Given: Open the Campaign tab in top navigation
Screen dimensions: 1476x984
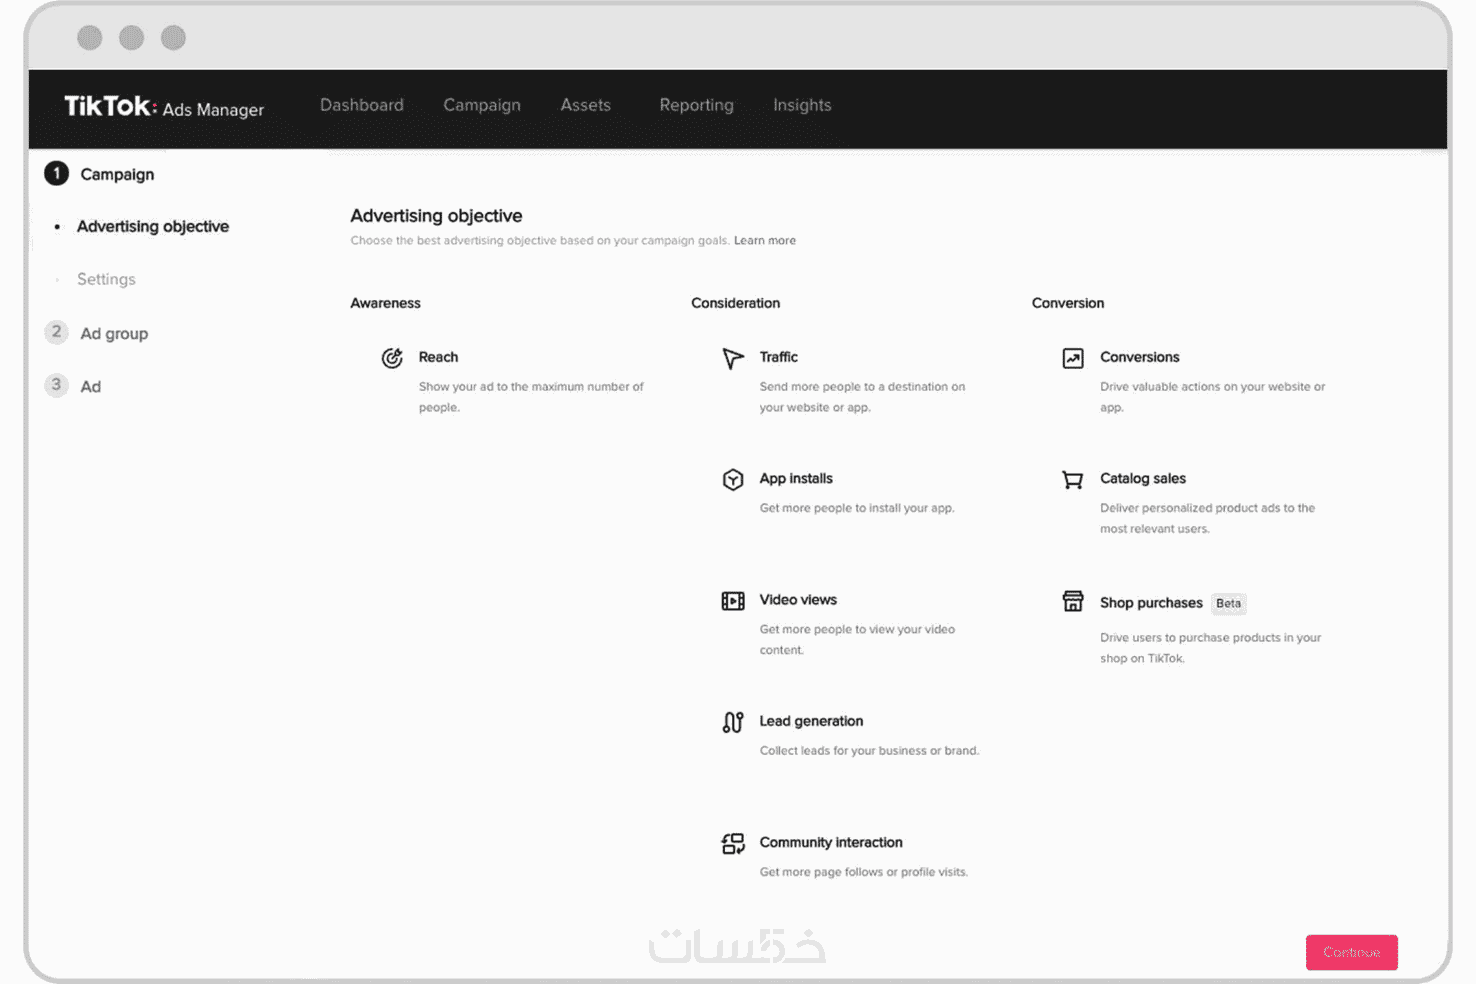Looking at the screenshot, I should [482, 105].
